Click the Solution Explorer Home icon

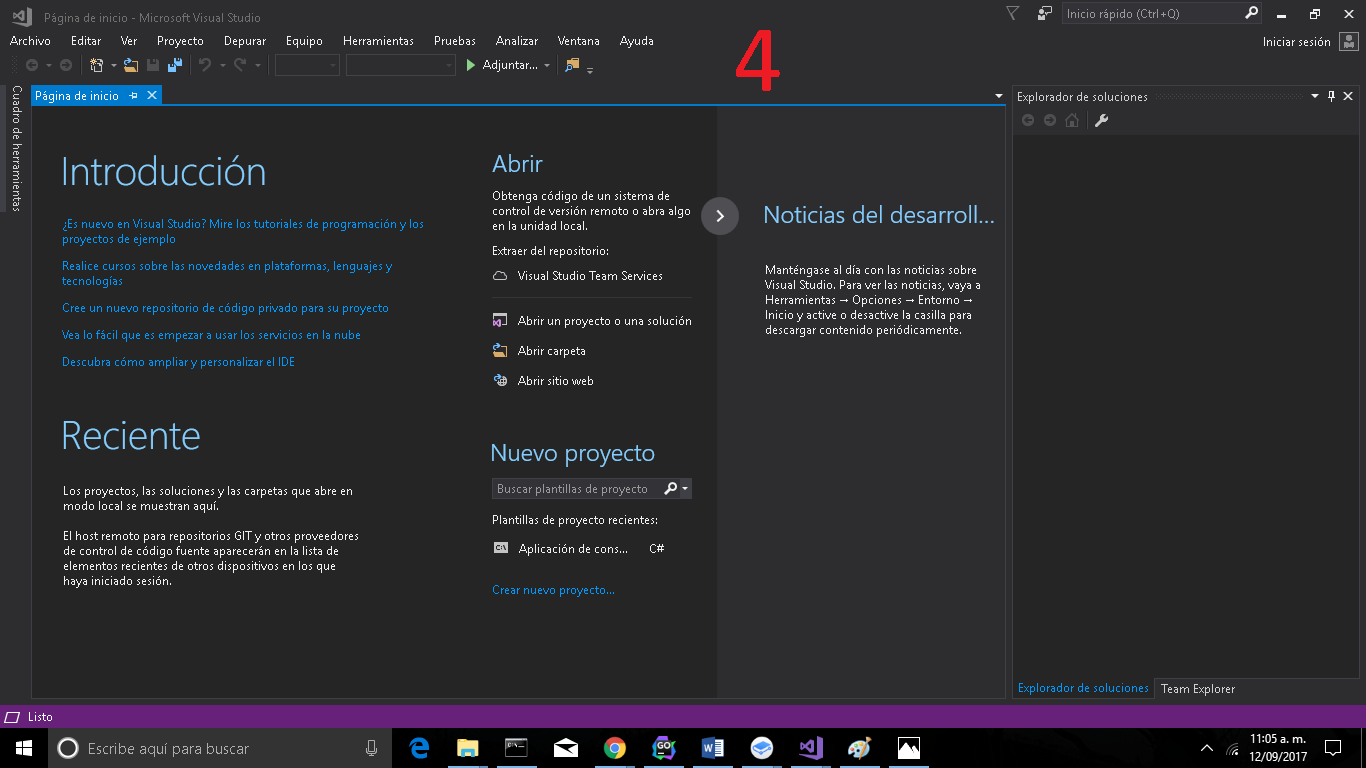(x=1072, y=120)
